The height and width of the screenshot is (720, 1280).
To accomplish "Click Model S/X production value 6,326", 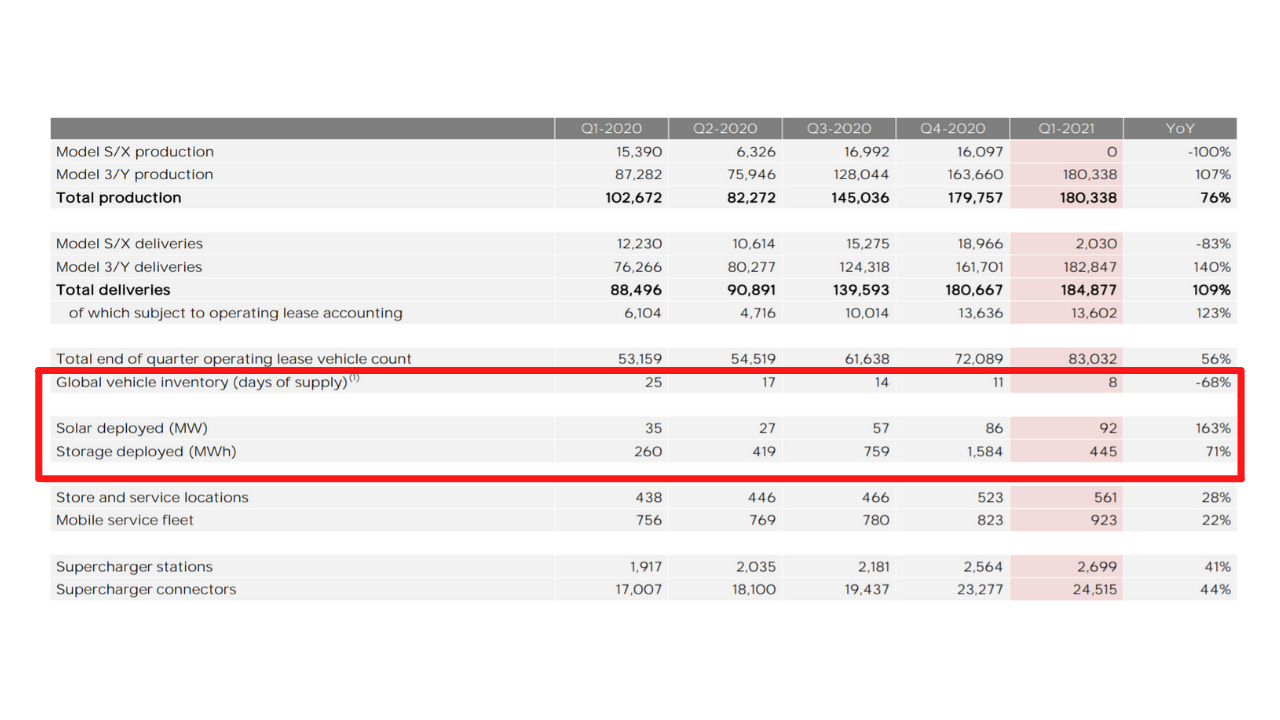I will click(756, 152).
